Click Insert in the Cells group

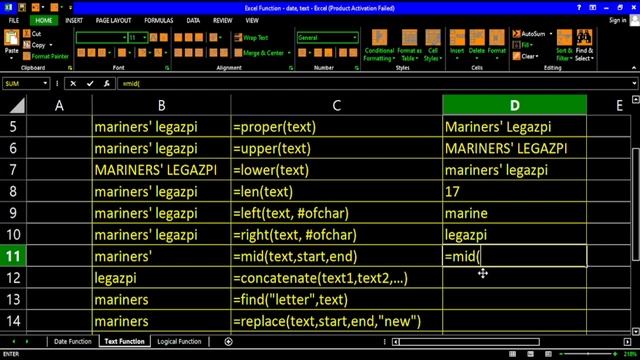pyautogui.click(x=457, y=45)
